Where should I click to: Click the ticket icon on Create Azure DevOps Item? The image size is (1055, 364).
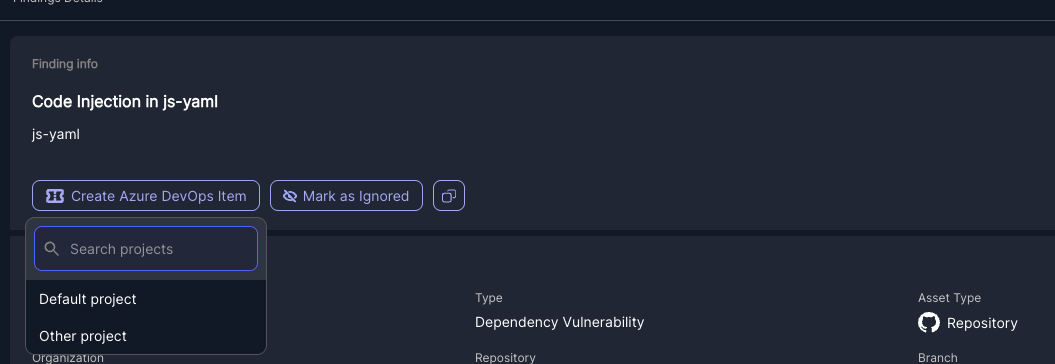point(54,196)
